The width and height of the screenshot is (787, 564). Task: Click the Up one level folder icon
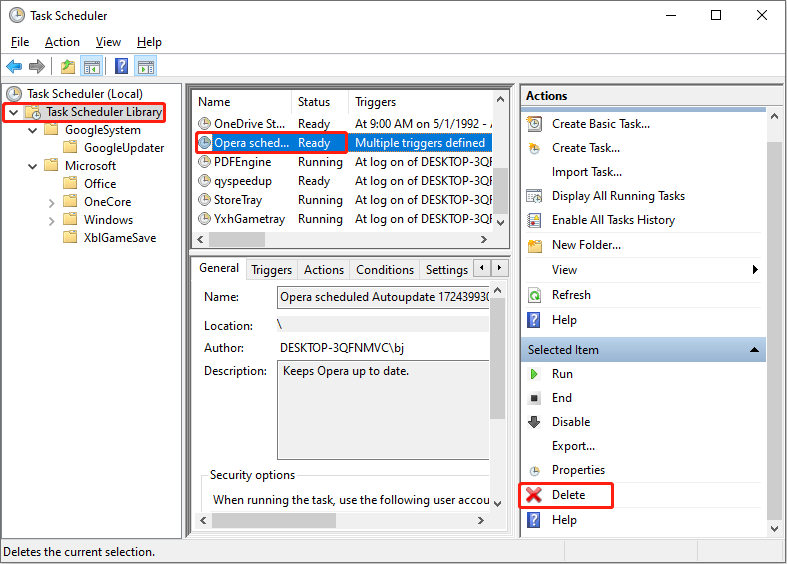point(68,66)
